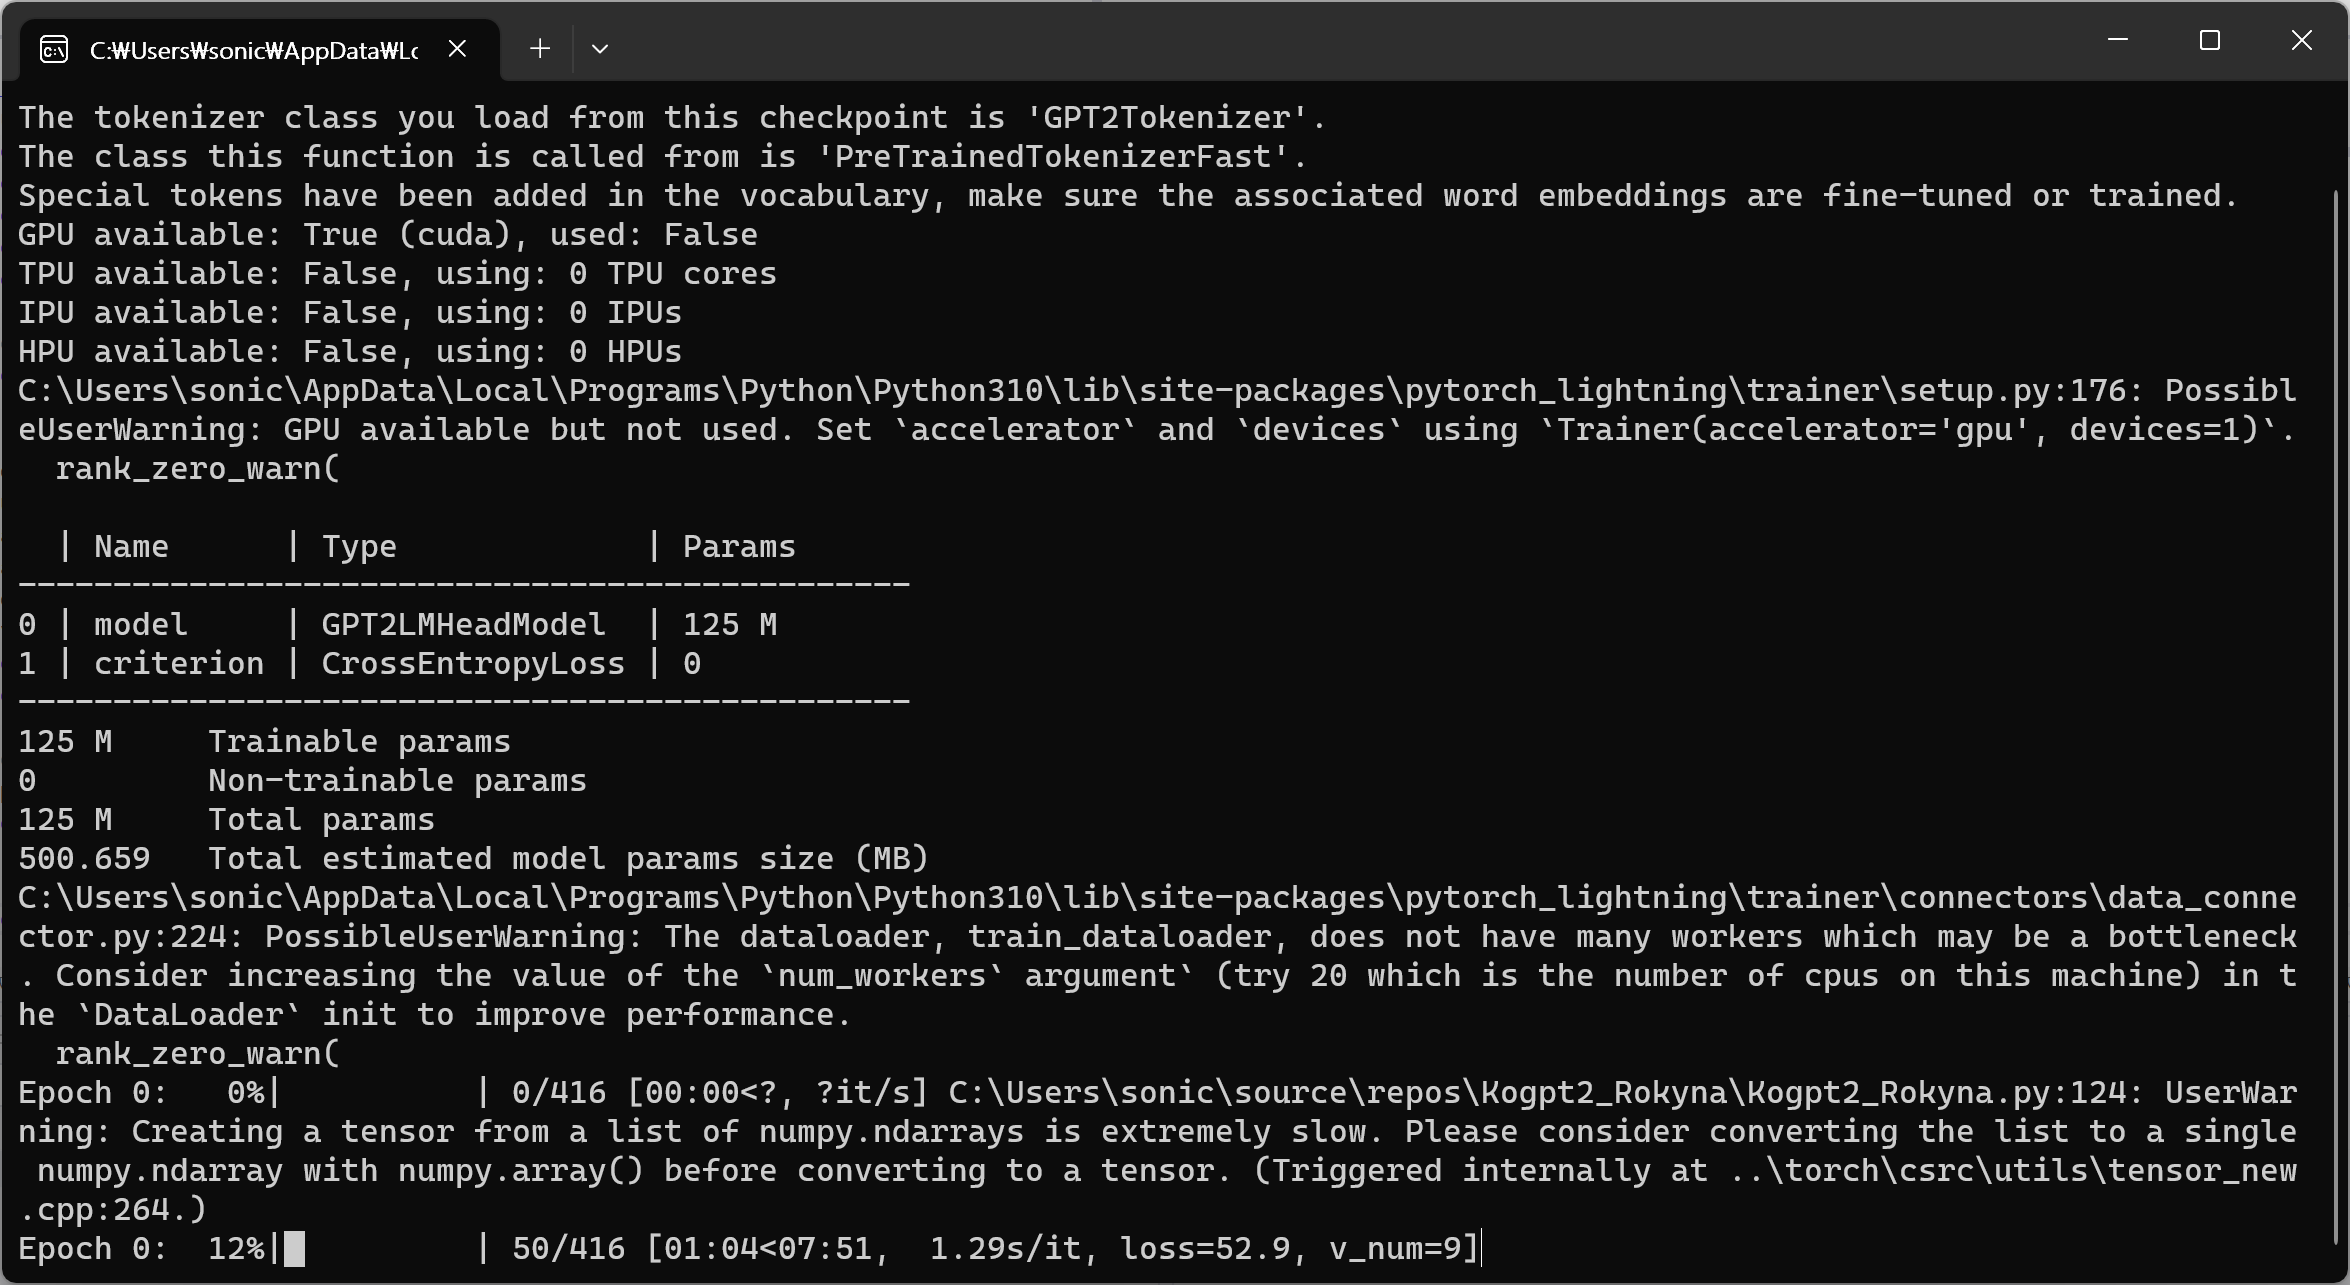Viewport: 2350px width, 1285px height.
Task: Click the 500.659 model size value
Action: [x=84, y=859]
